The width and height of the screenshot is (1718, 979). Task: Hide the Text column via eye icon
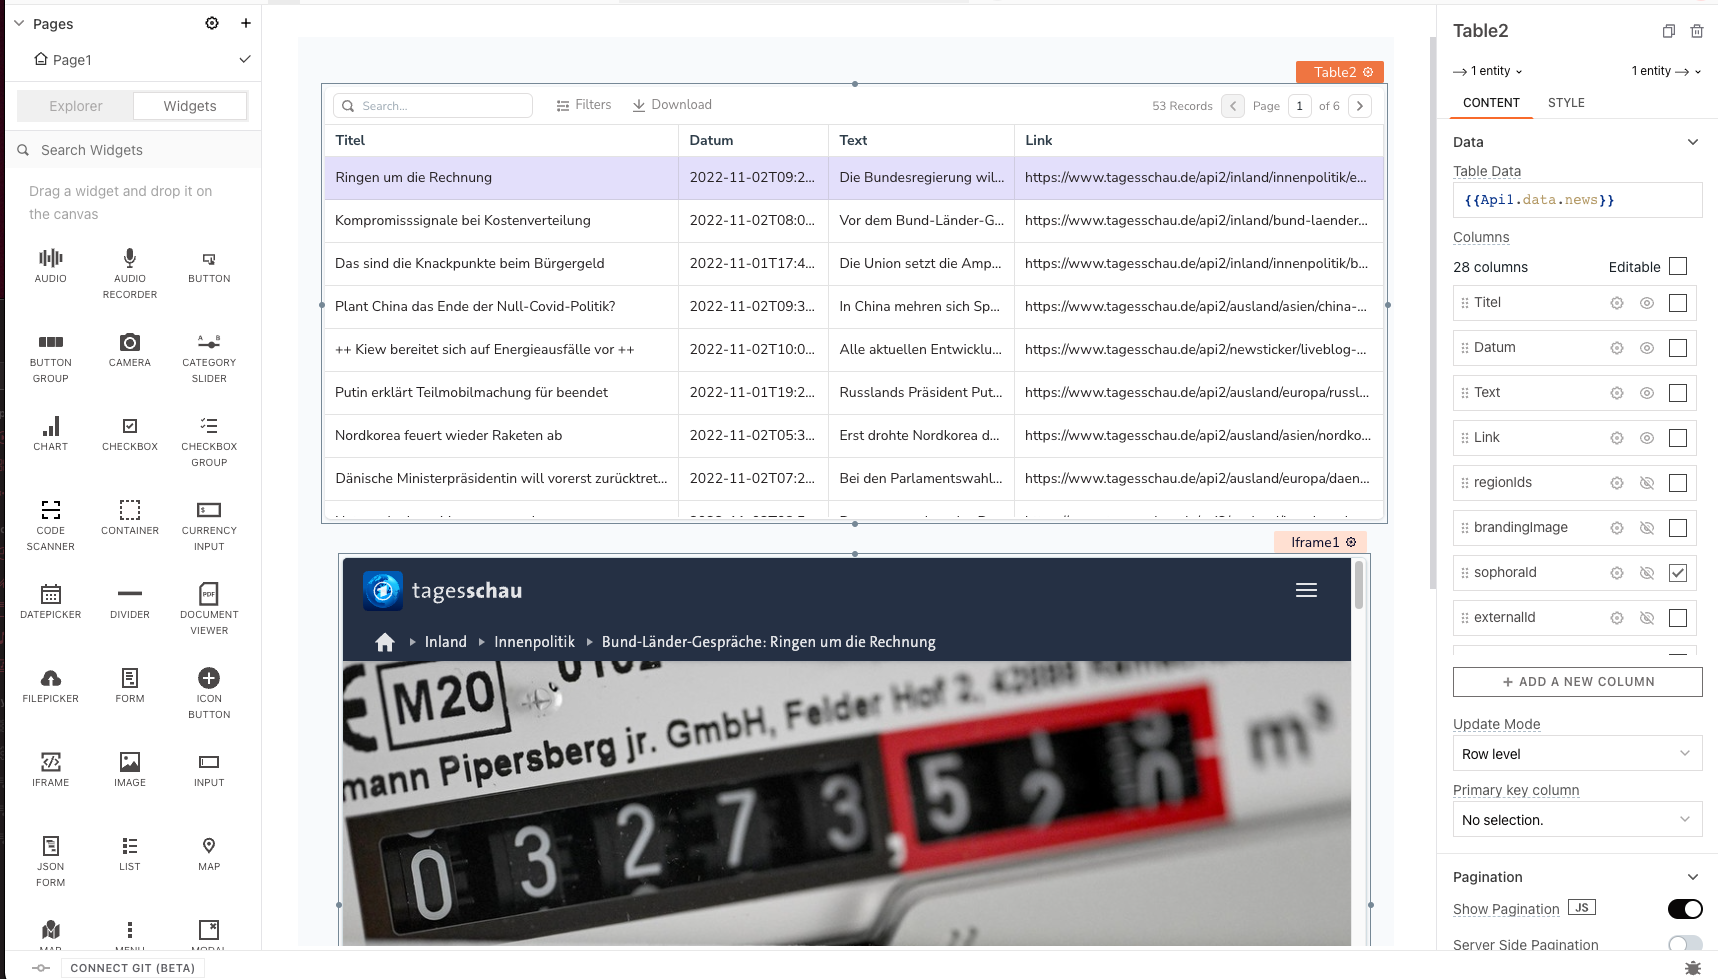[x=1647, y=393]
